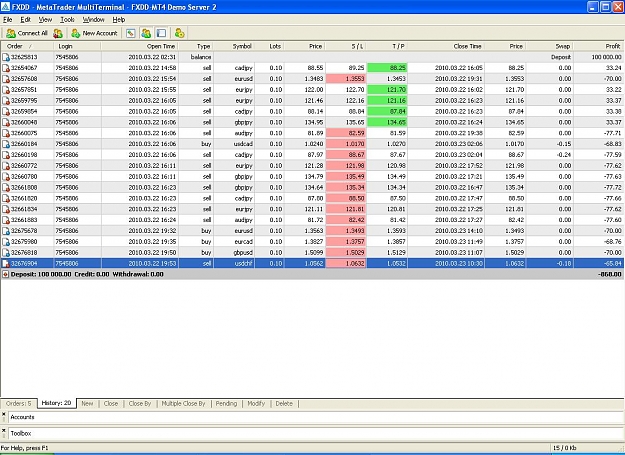Click the Connect All toolbar button
The image size is (625, 455).
(27, 33)
